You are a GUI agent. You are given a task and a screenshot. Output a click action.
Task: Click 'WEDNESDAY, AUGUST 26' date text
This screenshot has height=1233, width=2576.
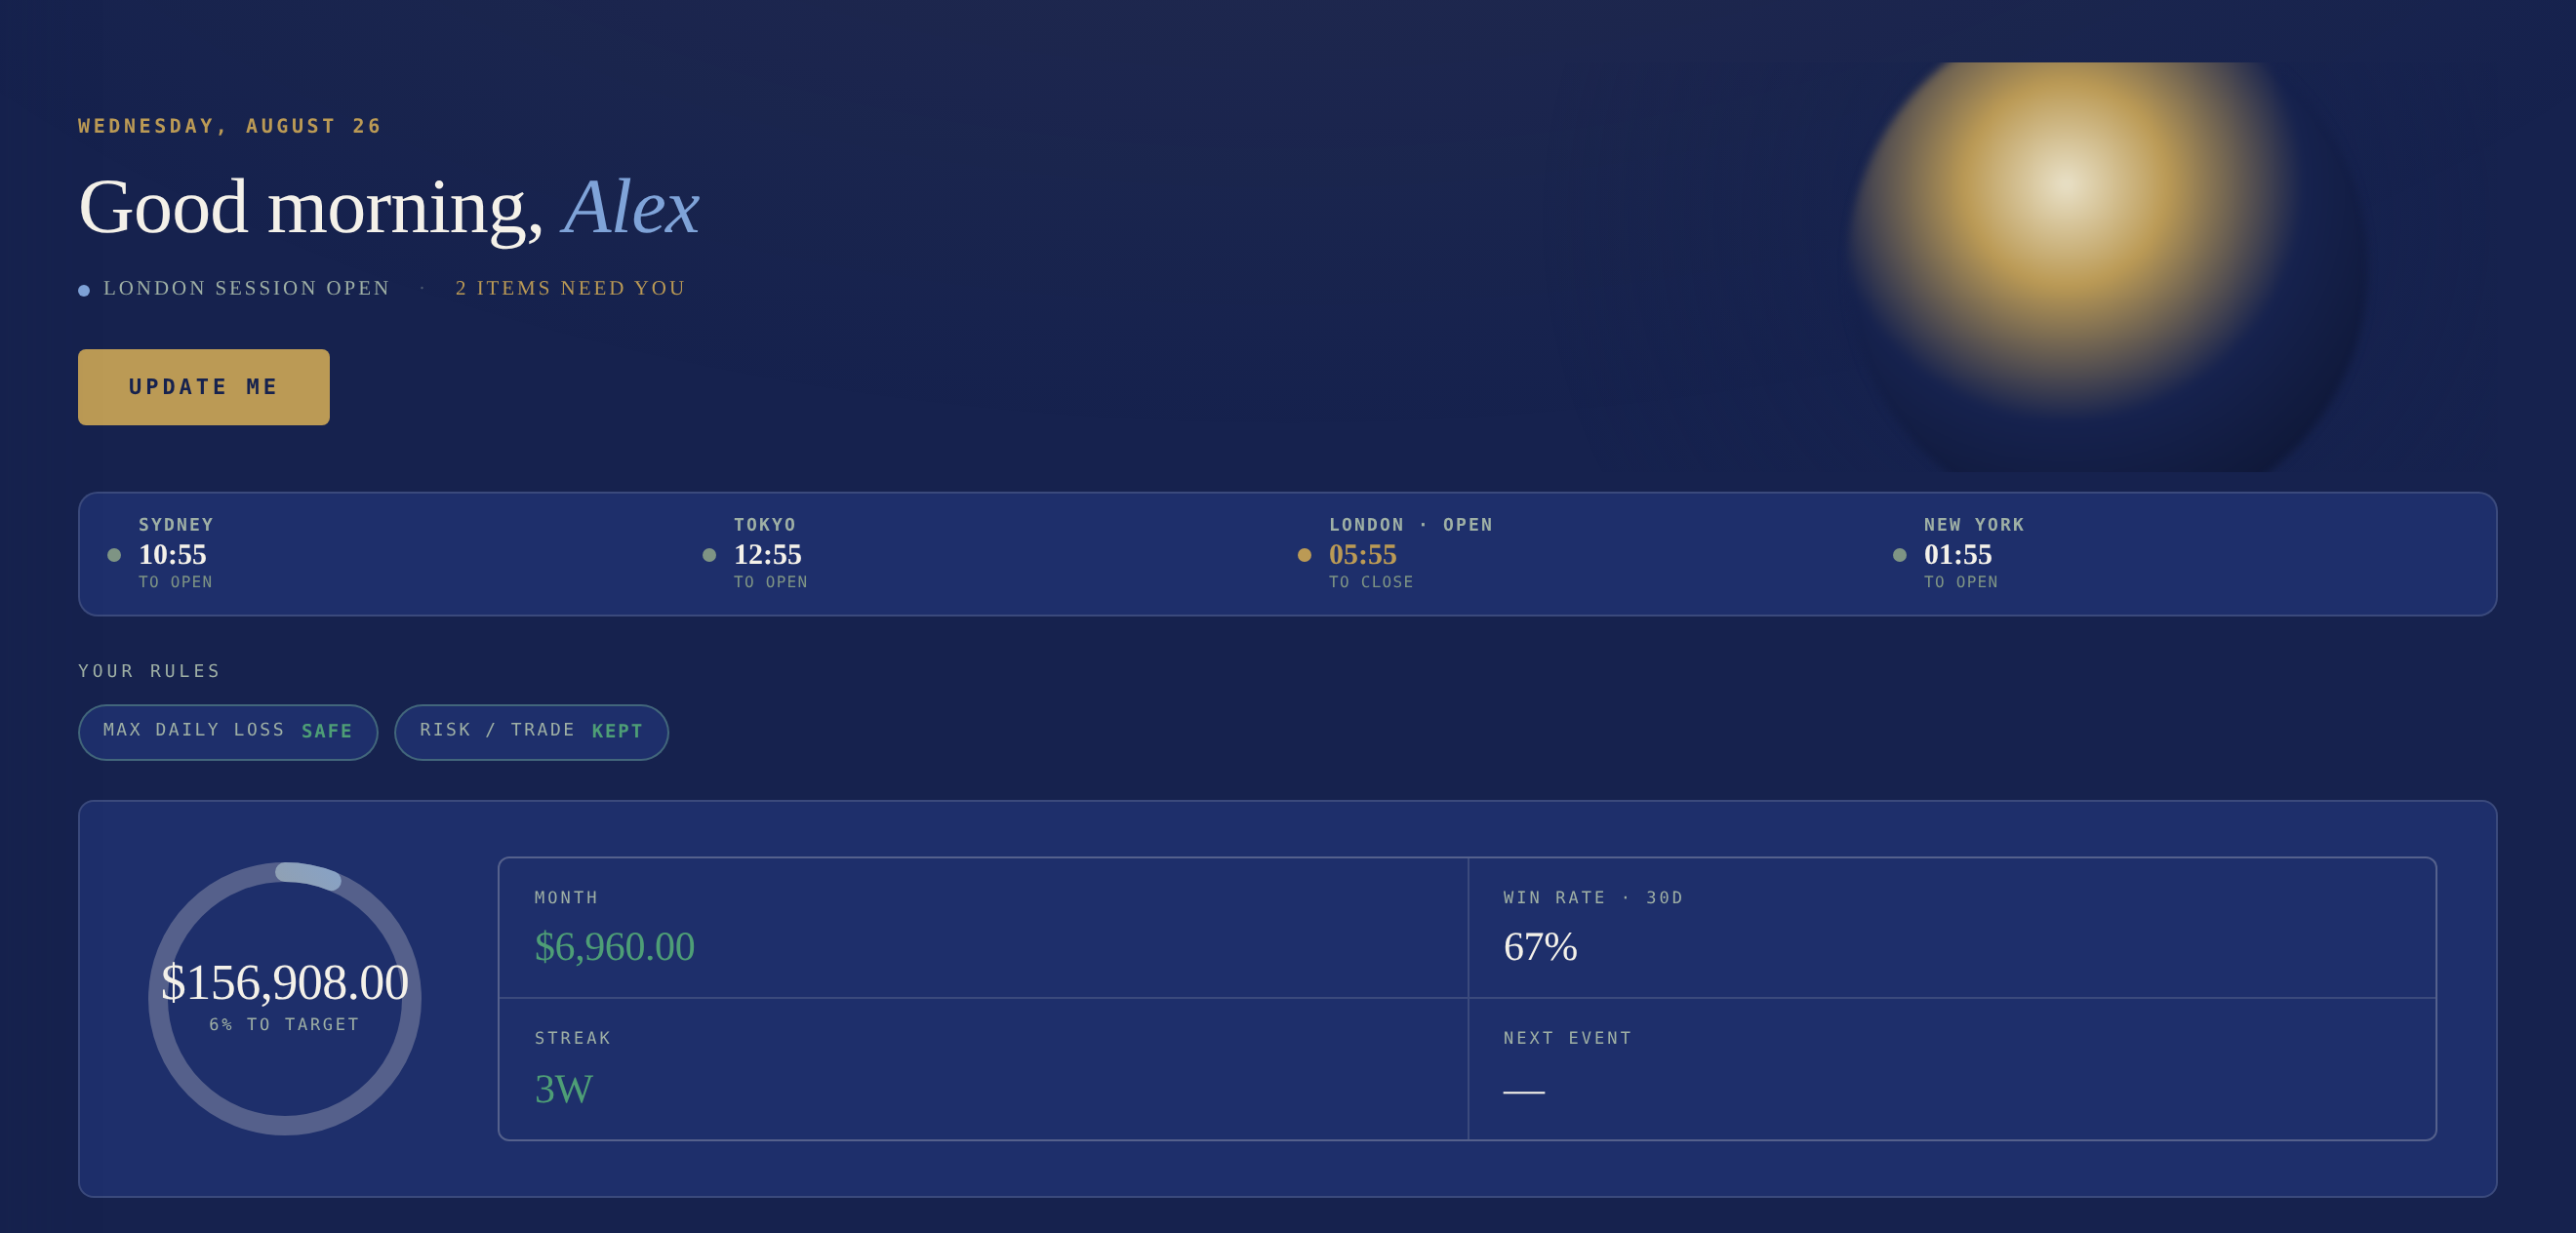click(x=230, y=126)
